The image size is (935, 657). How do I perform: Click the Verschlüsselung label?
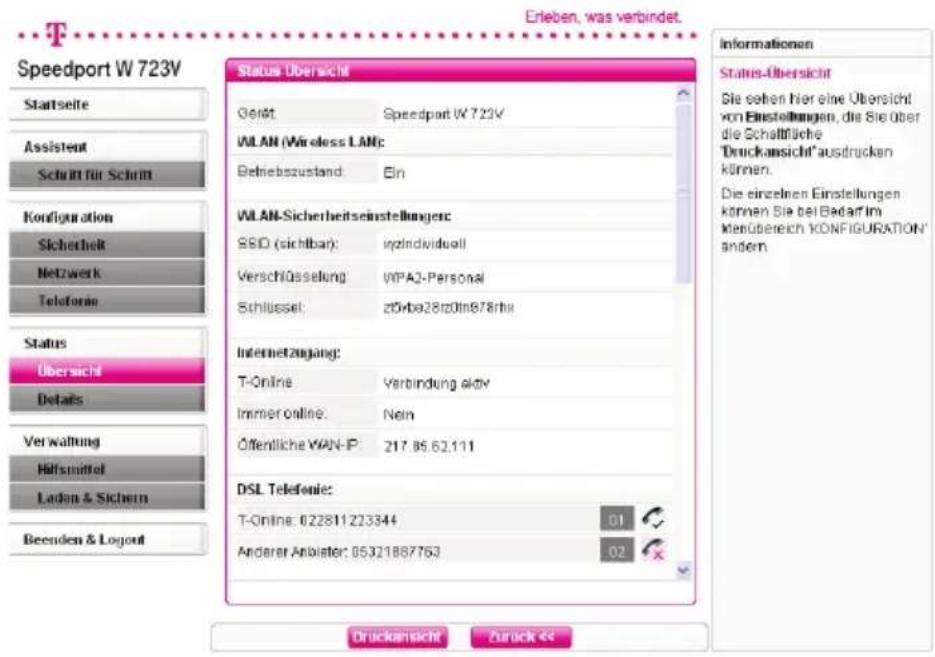pyautogui.click(x=292, y=277)
